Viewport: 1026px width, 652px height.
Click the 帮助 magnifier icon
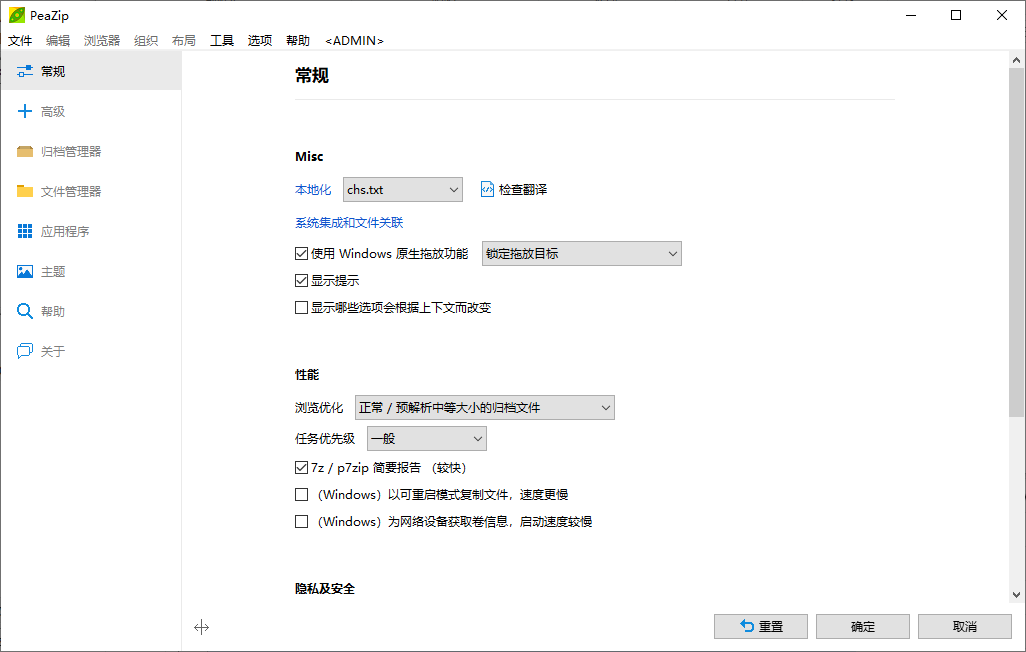pos(25,311)
